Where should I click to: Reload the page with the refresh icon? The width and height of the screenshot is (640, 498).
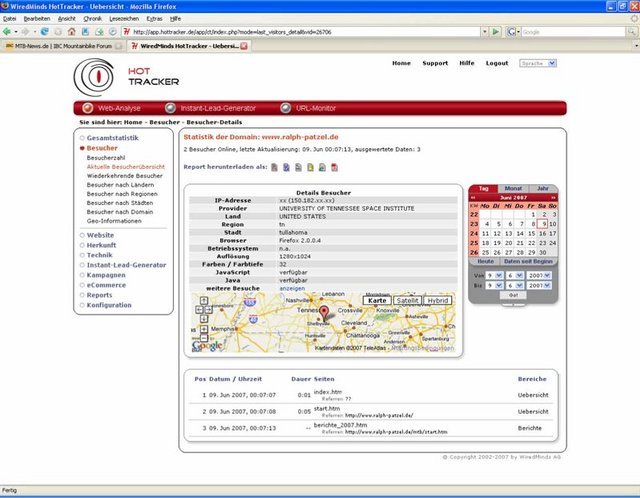tap(44, 31)
